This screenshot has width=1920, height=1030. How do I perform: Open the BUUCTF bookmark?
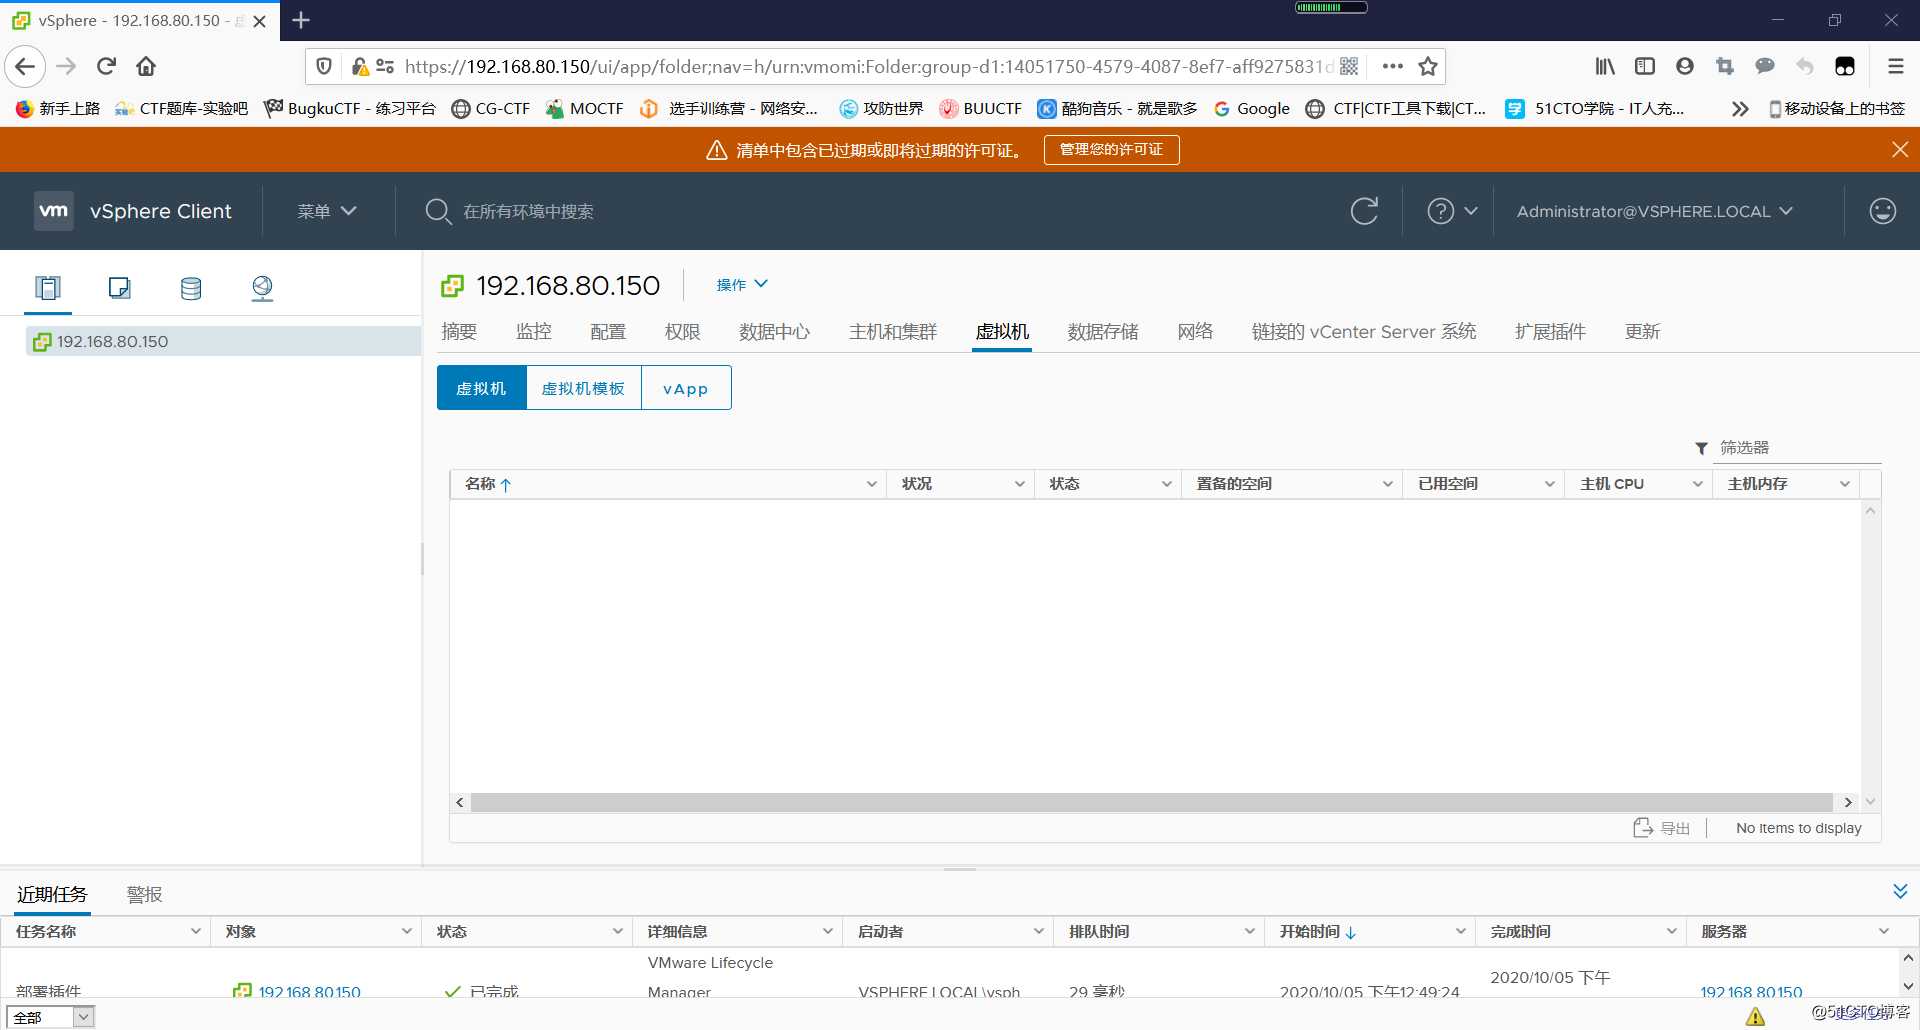(980, 109)
